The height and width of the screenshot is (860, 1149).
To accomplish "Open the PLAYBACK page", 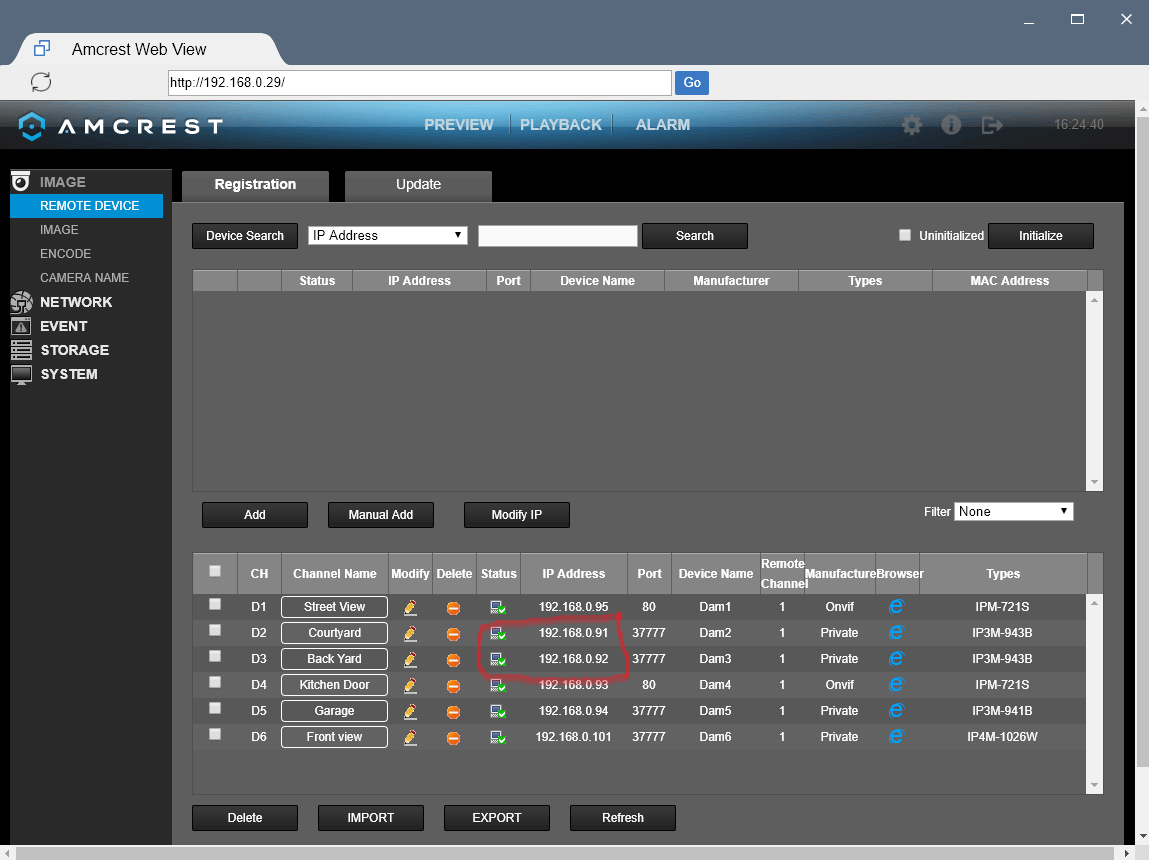I will click(561, 125).
